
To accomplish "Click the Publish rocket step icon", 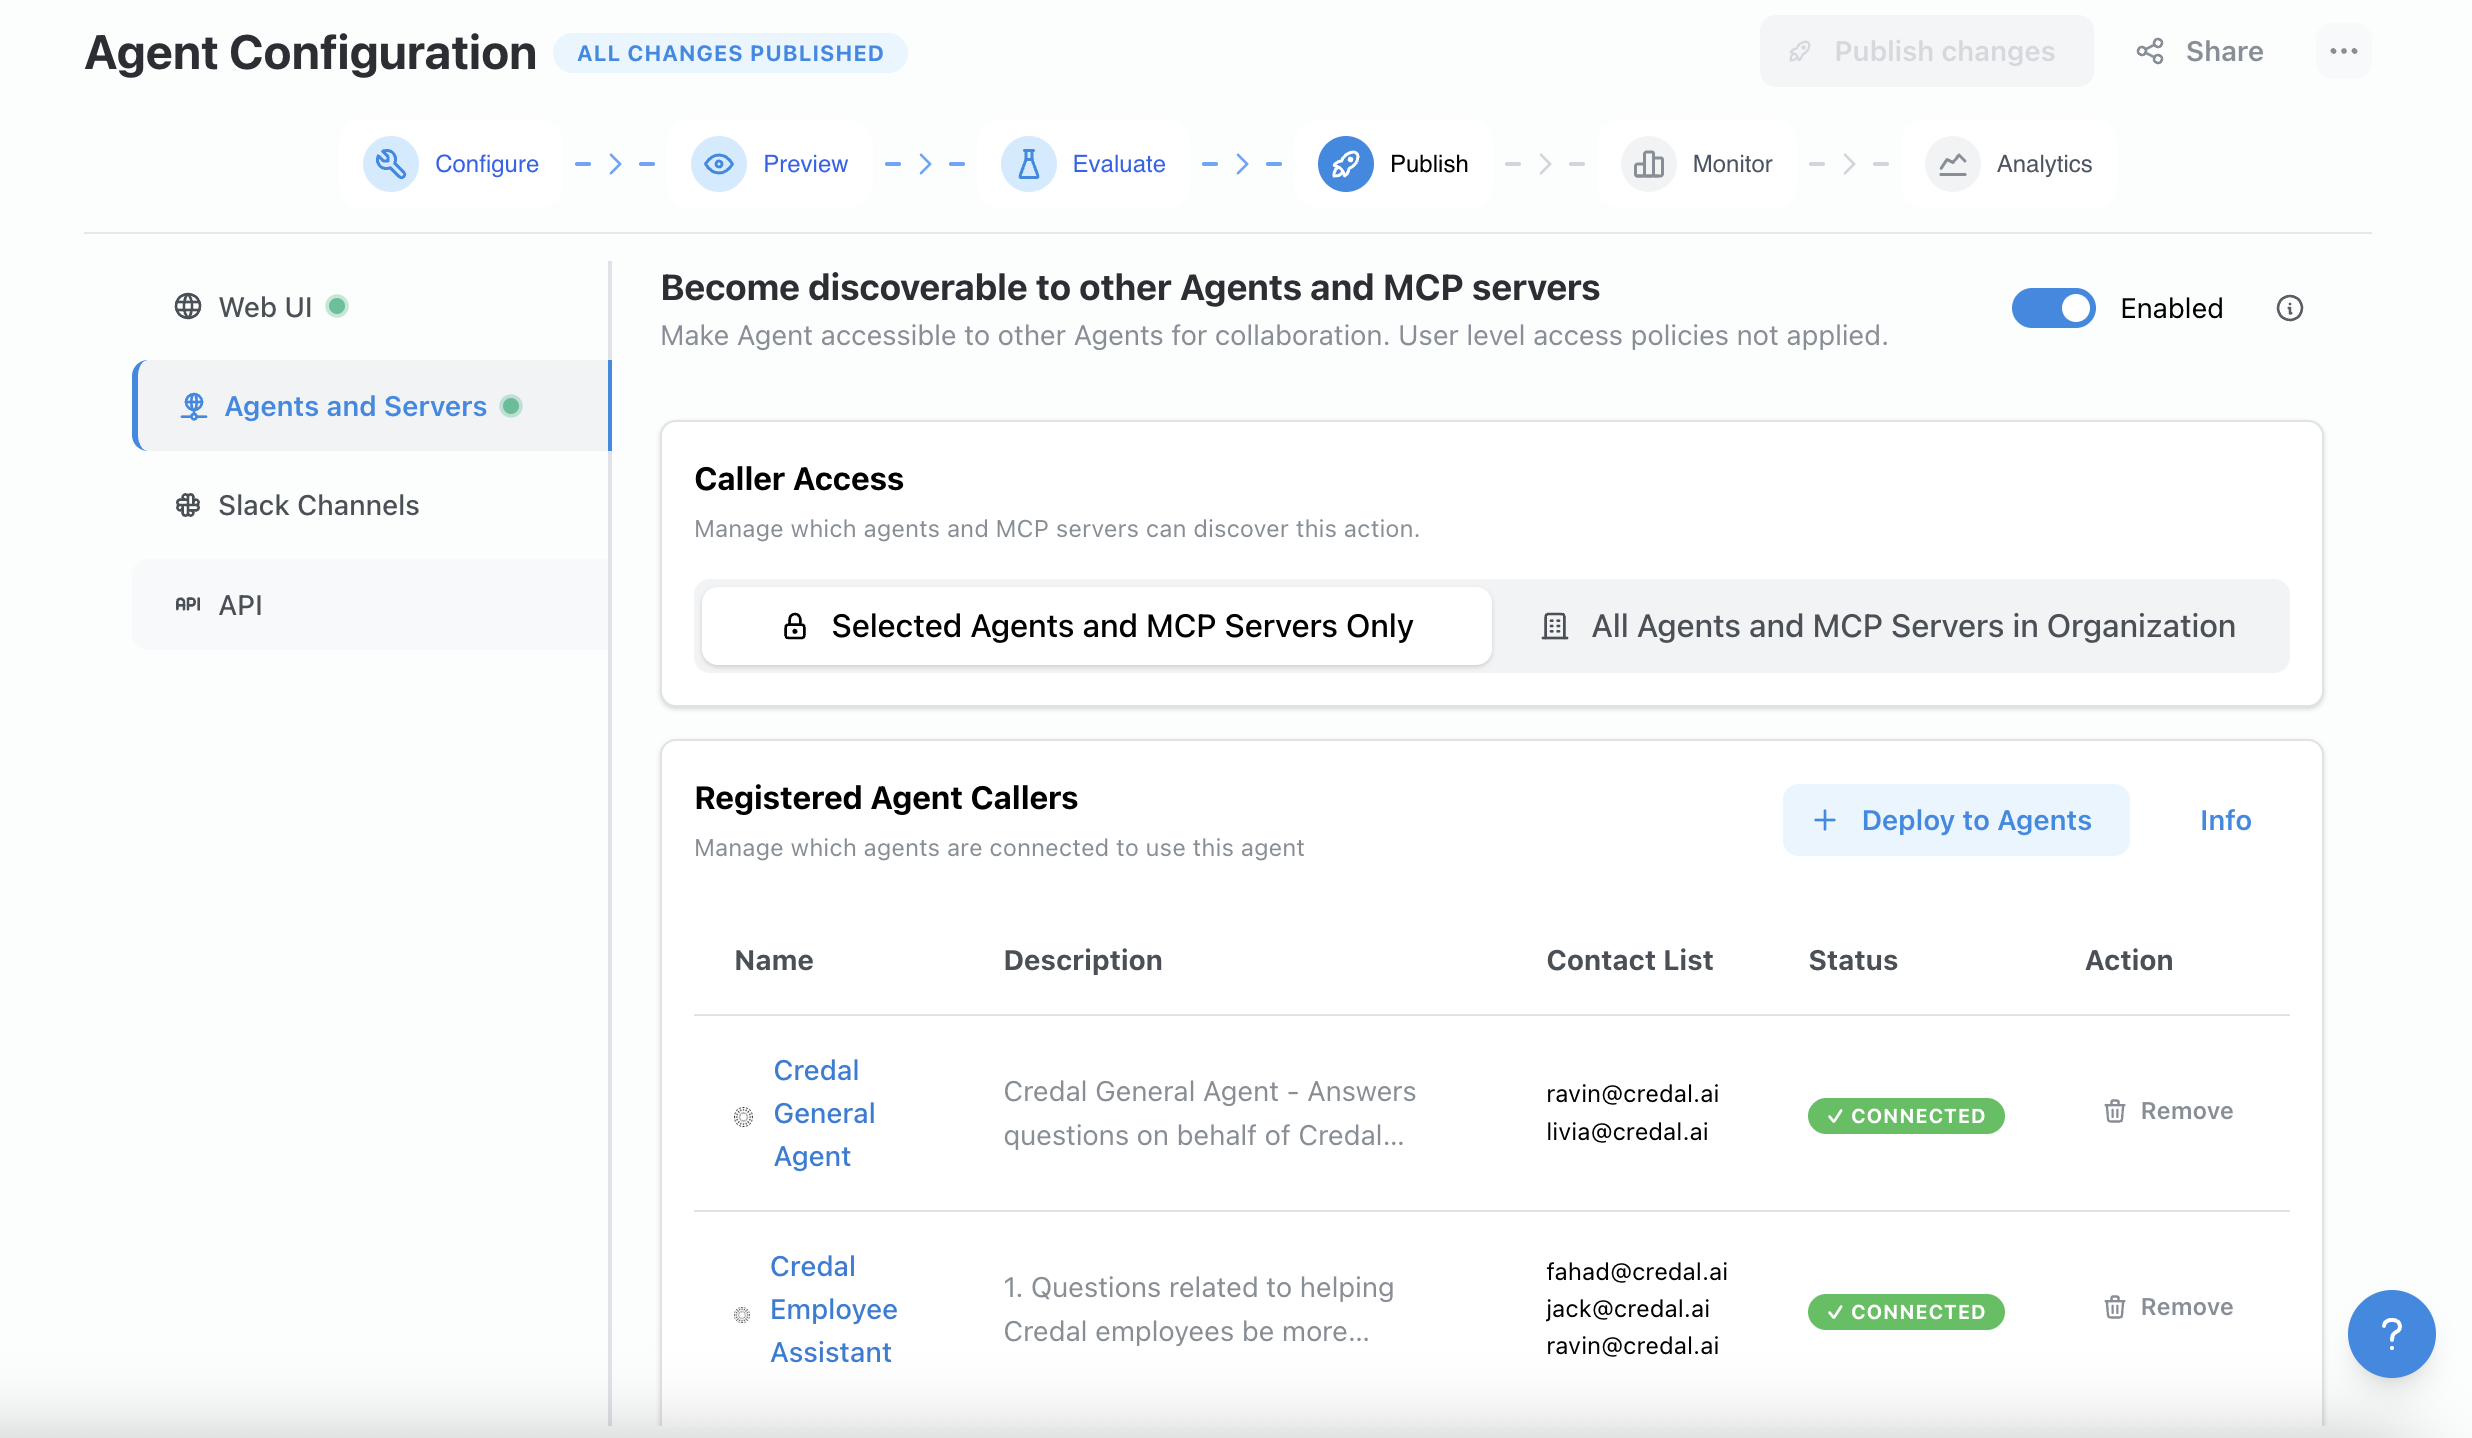I will click(x=1345, y=164).
